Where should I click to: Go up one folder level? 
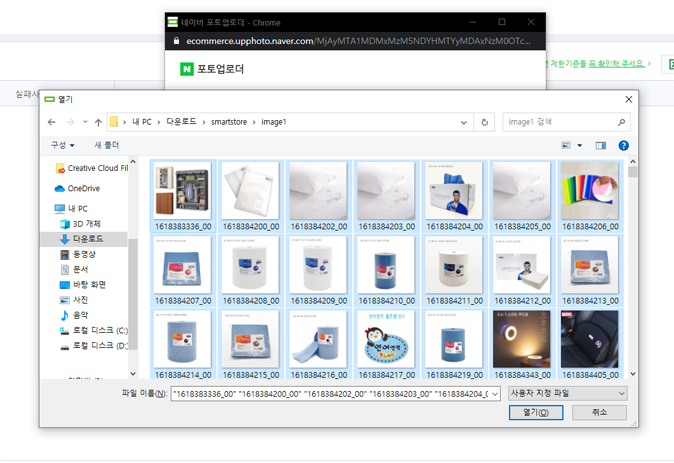(x=98, y=122)
